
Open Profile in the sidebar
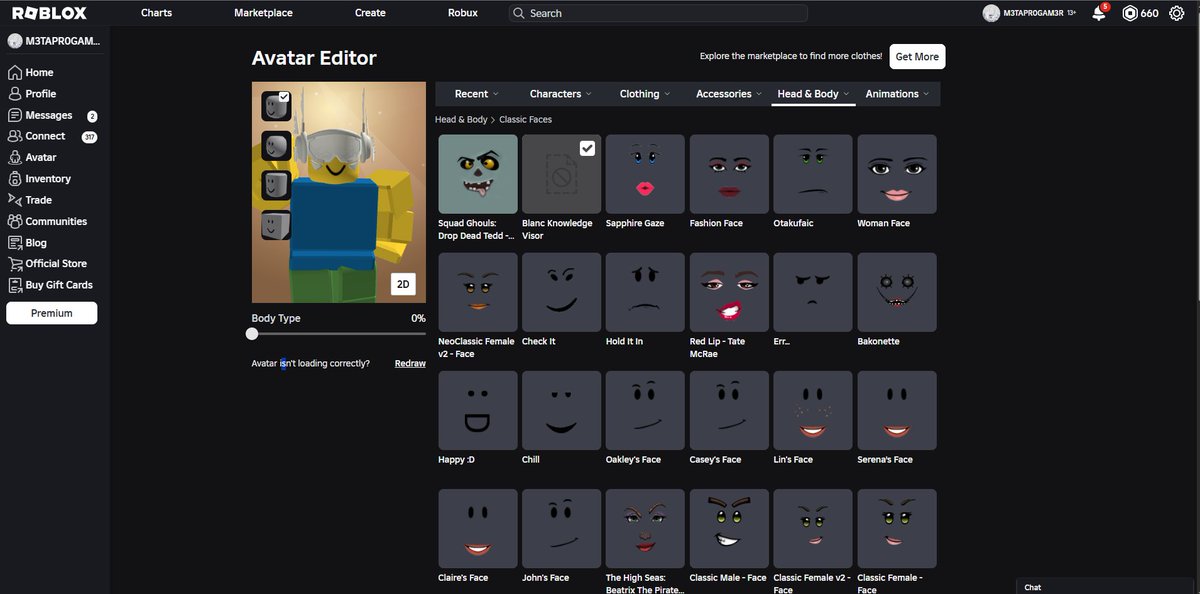coord(33,94)
